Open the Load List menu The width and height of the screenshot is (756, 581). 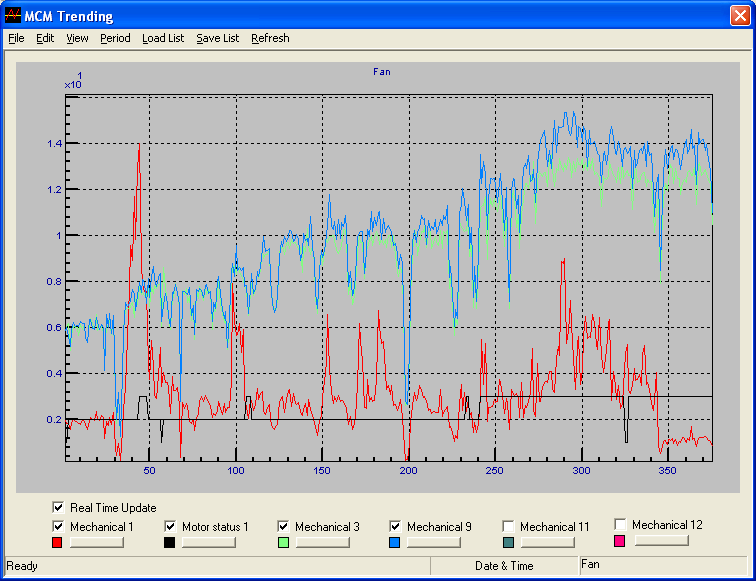[163, 38]
